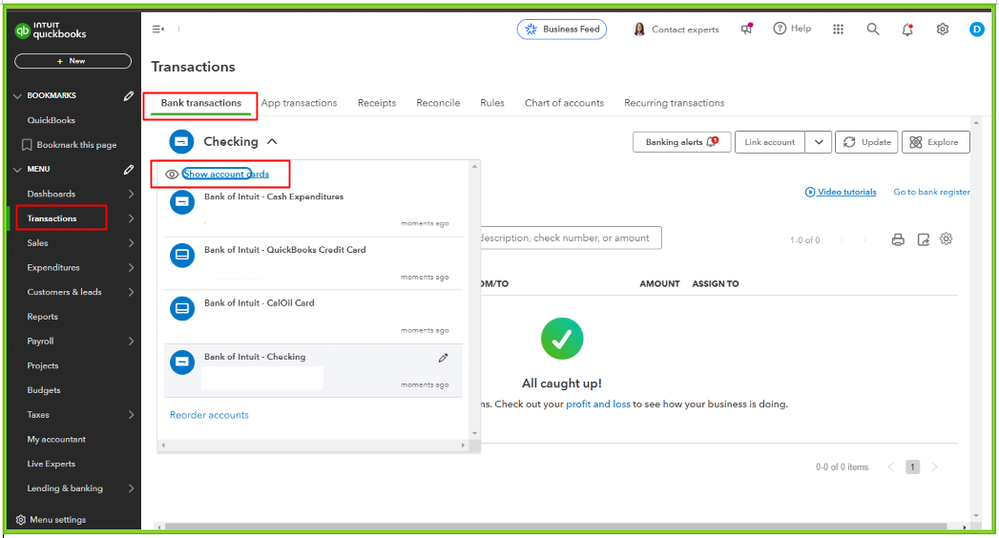Open the search magnifier icon
Screen dimensions: 999x538
pyautogui.click(x=872, y=29)
